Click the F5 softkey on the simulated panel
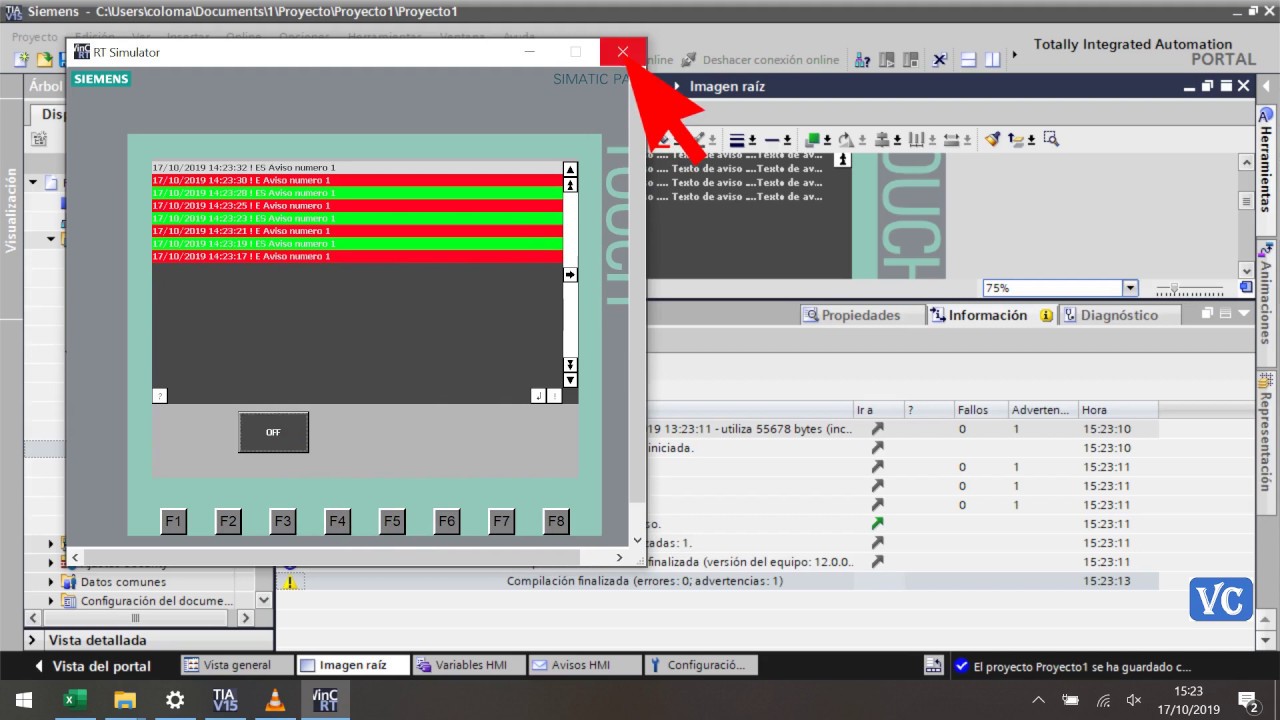This screenshot has height=720, width=1280. [x=392, y=521]
